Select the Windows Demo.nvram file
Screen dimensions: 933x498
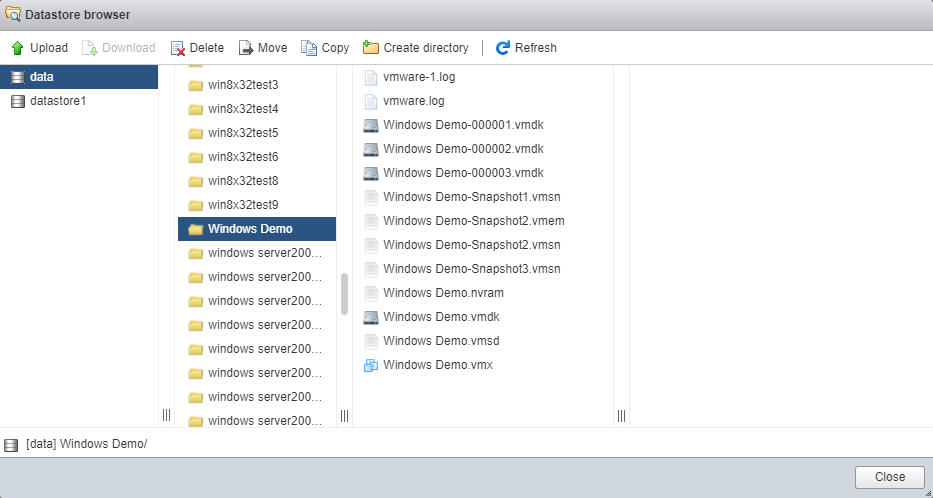(x=443, y=293)
